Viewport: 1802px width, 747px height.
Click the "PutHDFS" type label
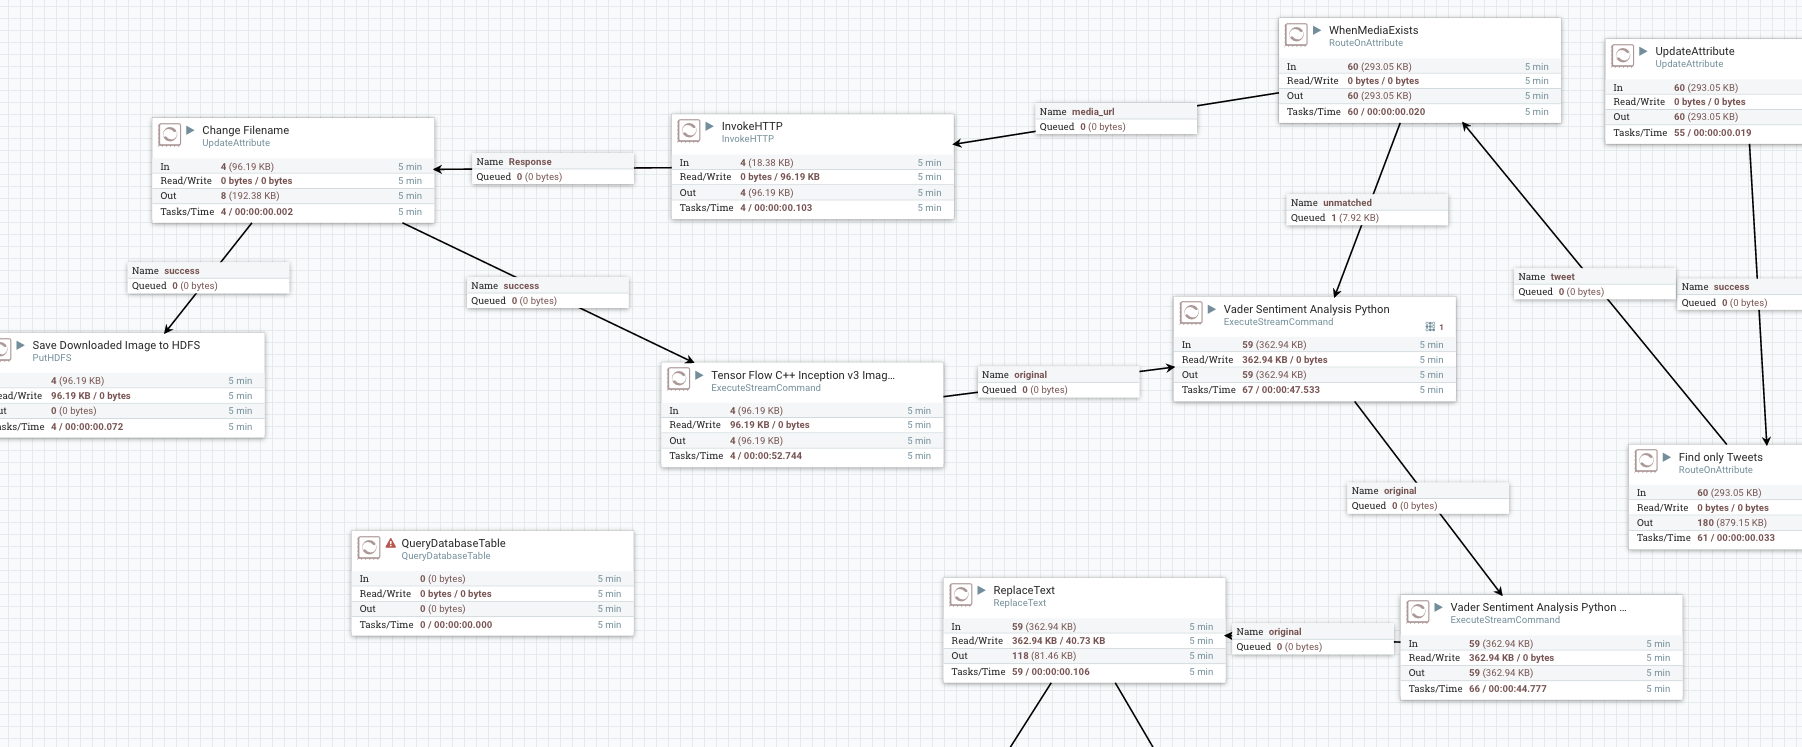(52, 358)
